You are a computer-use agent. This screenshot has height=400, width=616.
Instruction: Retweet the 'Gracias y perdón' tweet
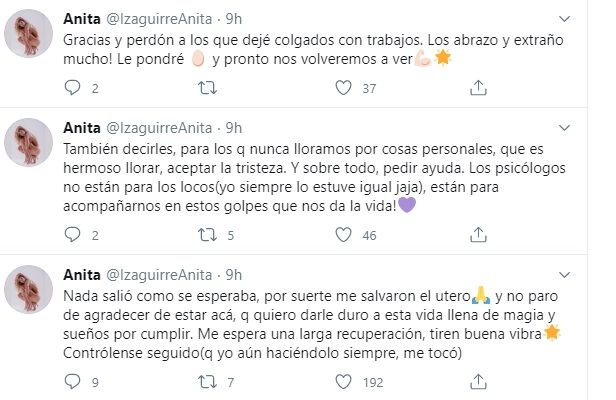(x=207, y=88)
